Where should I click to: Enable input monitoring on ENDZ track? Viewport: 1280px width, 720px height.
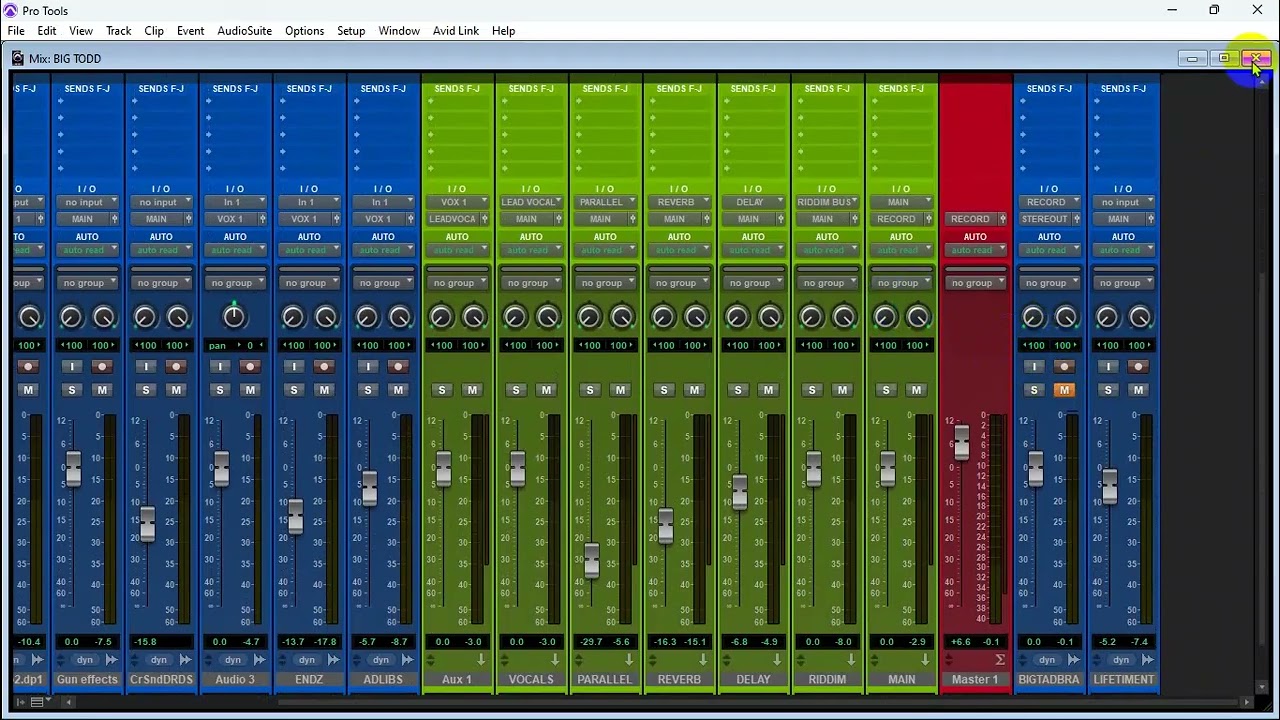pos(294,367)
